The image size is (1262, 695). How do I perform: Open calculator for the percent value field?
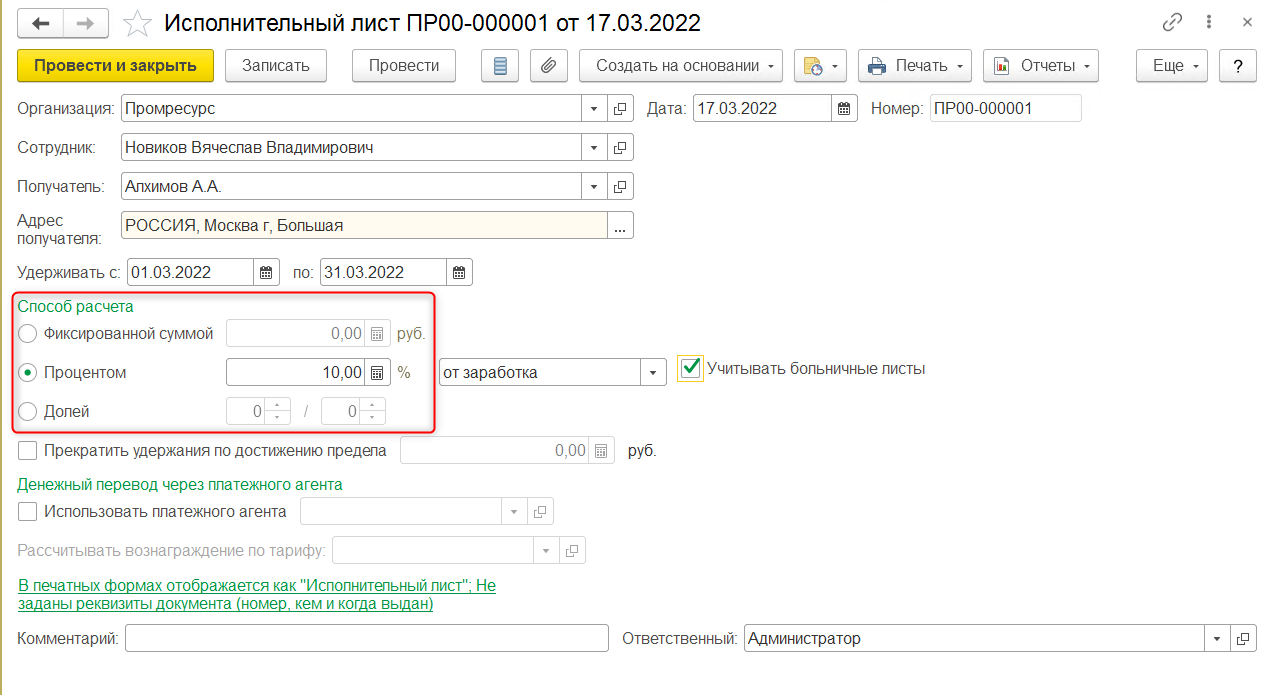377,373
